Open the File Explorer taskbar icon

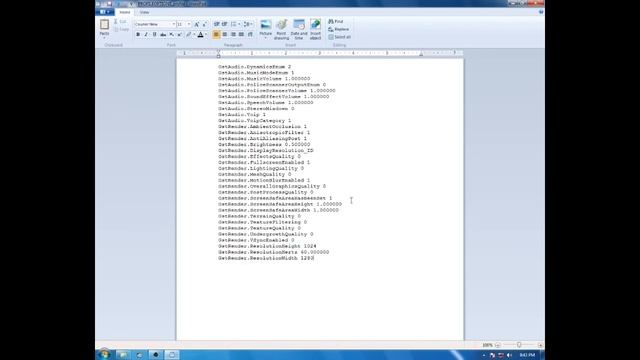coord(123,355)
